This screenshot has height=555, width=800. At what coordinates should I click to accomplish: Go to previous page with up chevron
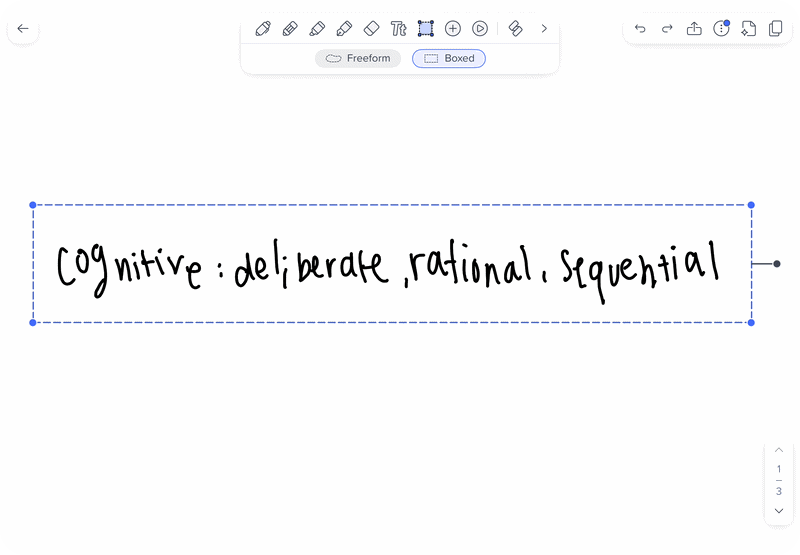779,450
